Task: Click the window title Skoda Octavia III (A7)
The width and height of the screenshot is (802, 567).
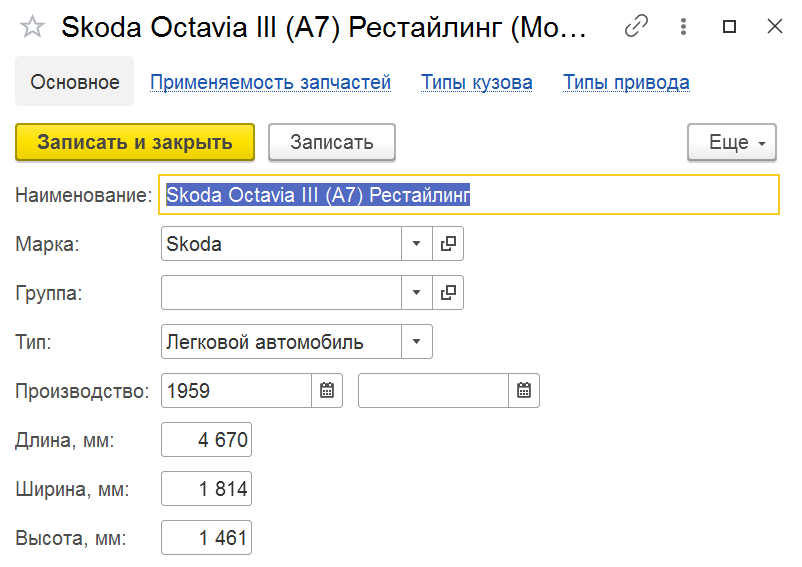Action: (324, 27)
